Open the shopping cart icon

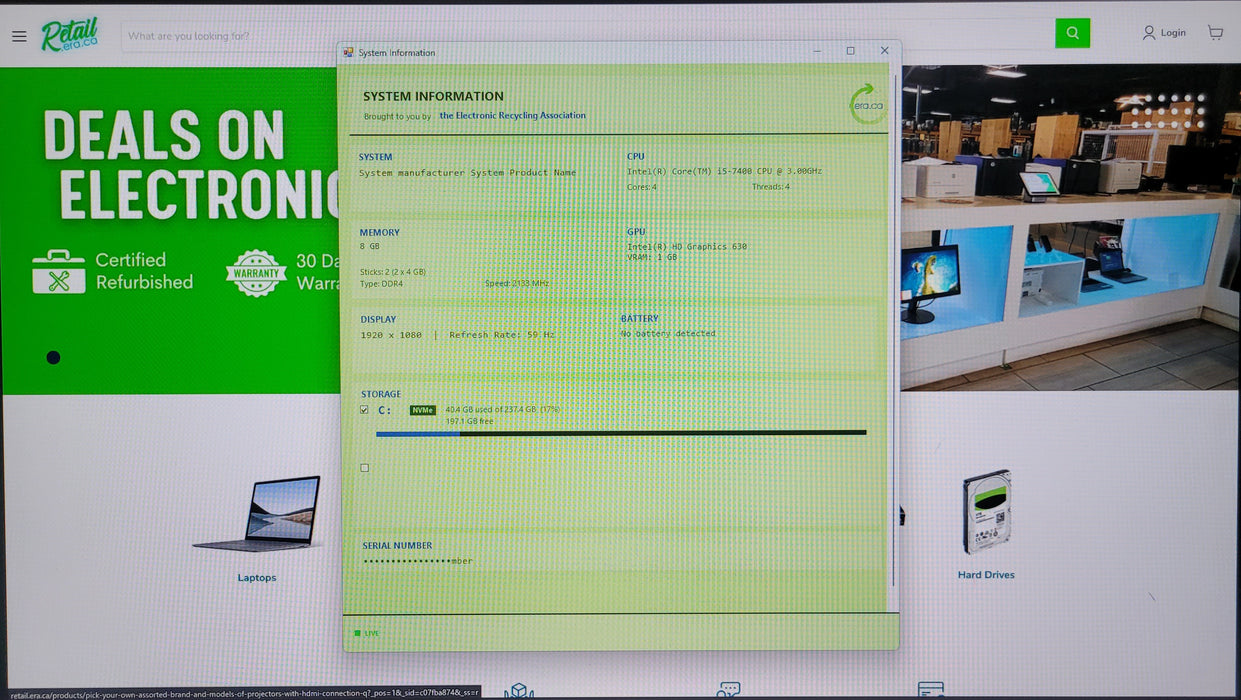(1215, 33)
